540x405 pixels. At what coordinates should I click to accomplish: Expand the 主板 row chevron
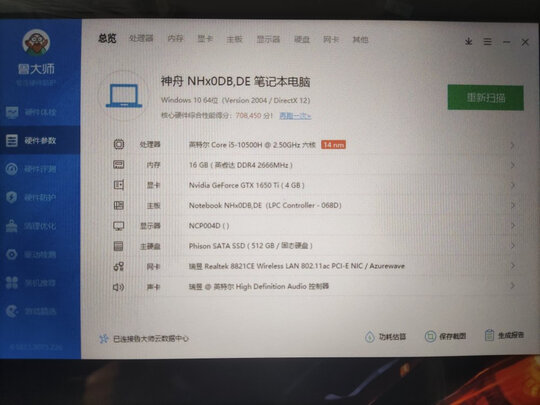513,206
